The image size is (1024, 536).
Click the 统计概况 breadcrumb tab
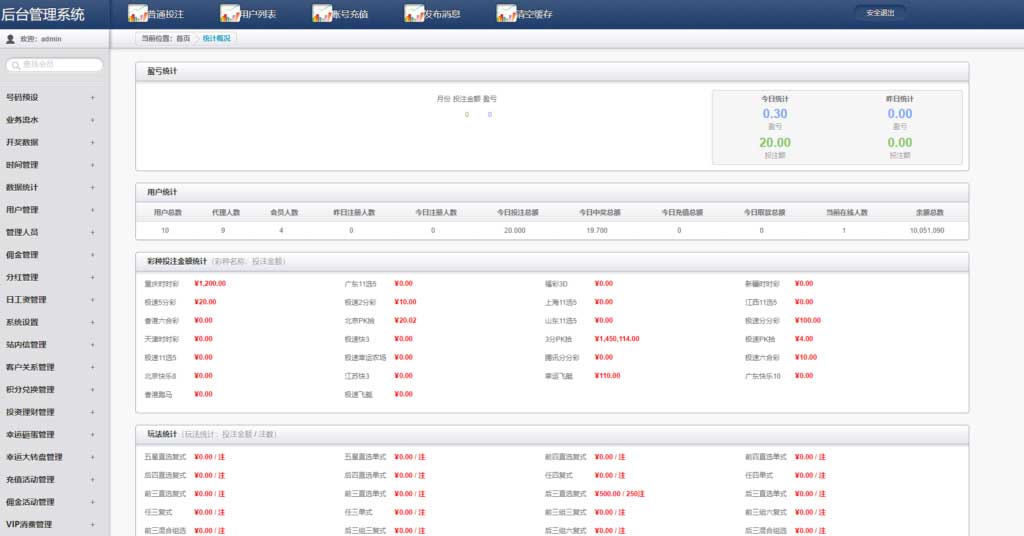coord(216,39)
